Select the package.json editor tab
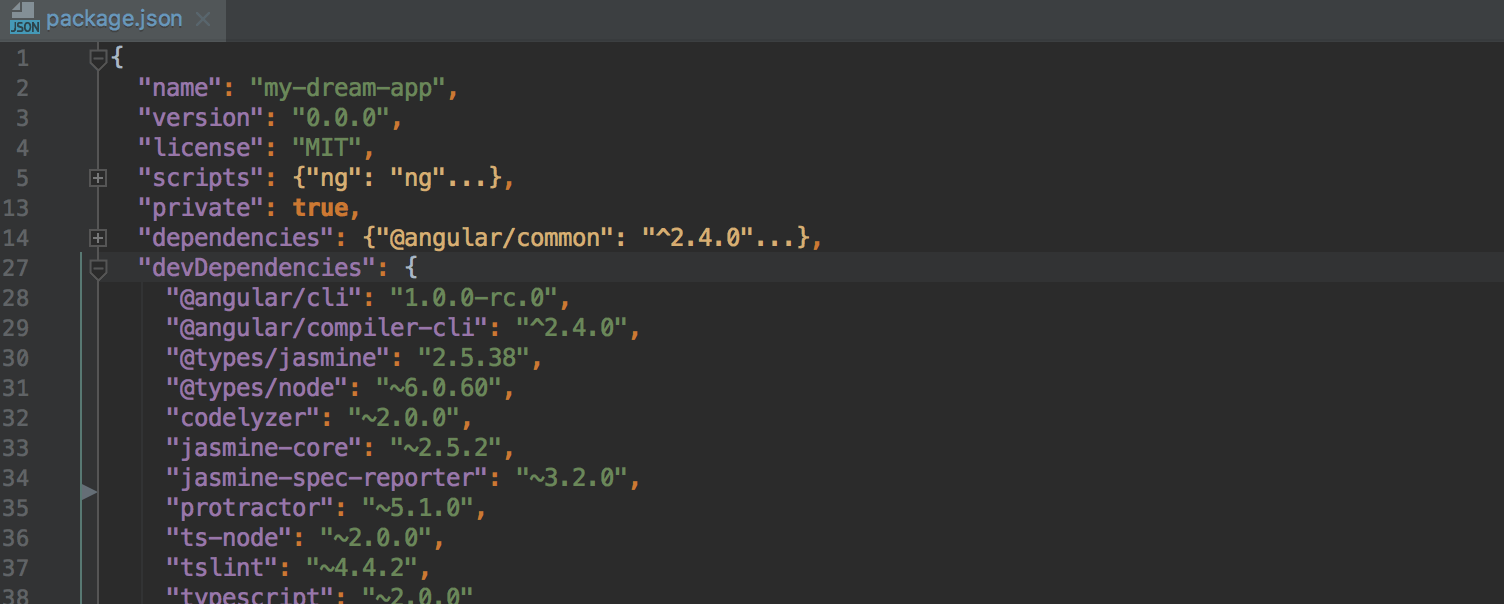The image size is (1504, 604). click(x=112, y=19)
